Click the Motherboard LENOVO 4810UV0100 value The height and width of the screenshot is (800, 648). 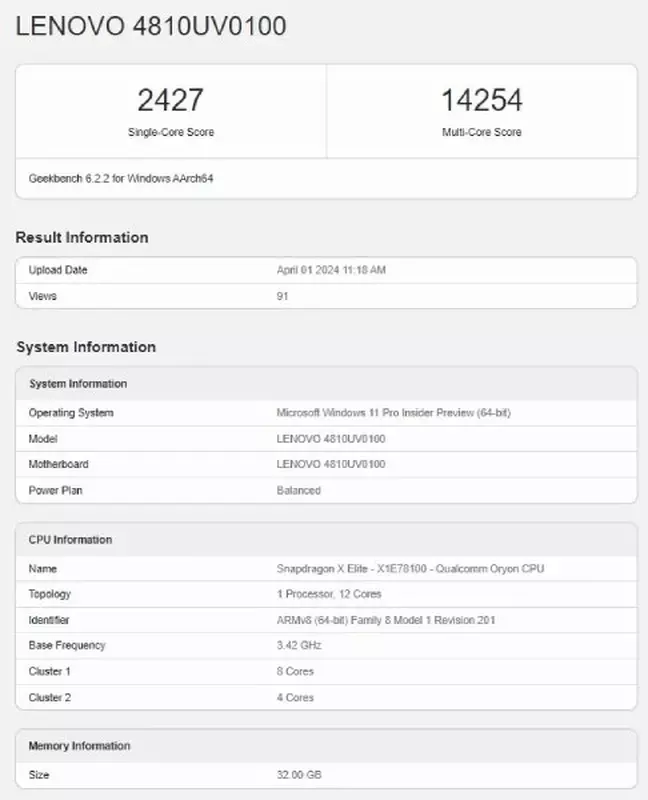pyautogui.click(x=331, y=464)
